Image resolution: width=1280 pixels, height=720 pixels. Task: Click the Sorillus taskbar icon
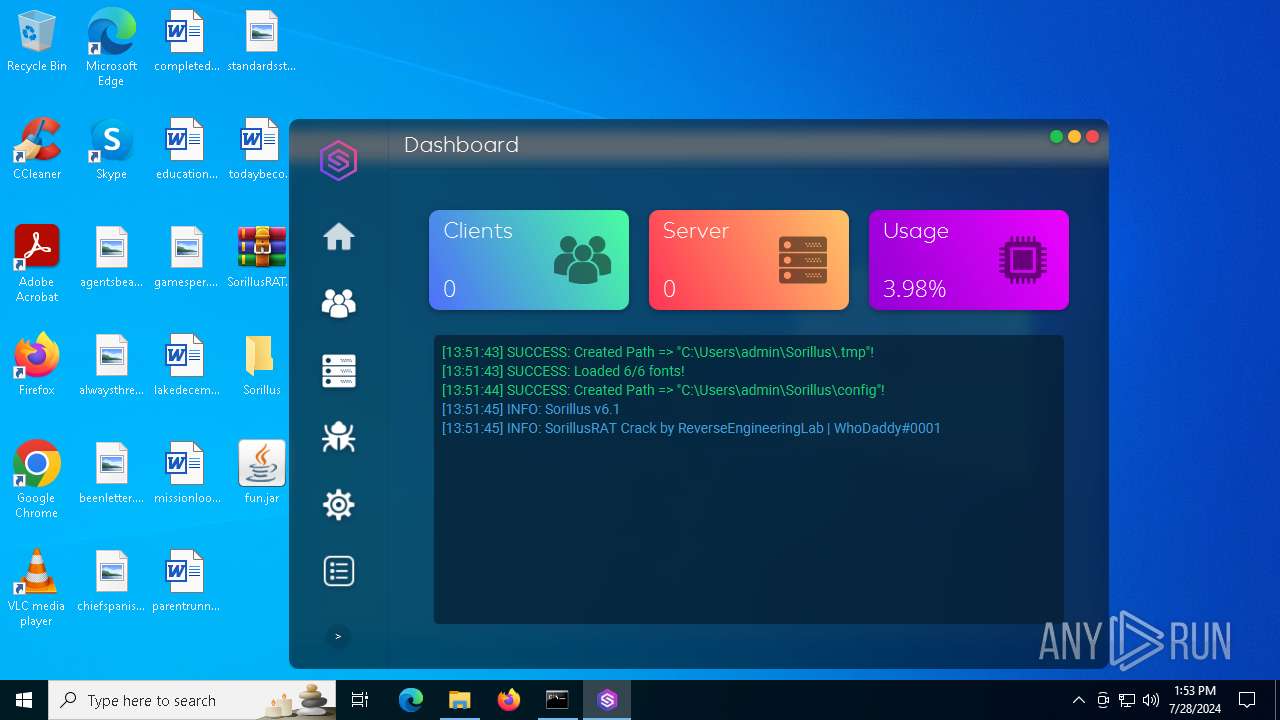click(607, 700)
